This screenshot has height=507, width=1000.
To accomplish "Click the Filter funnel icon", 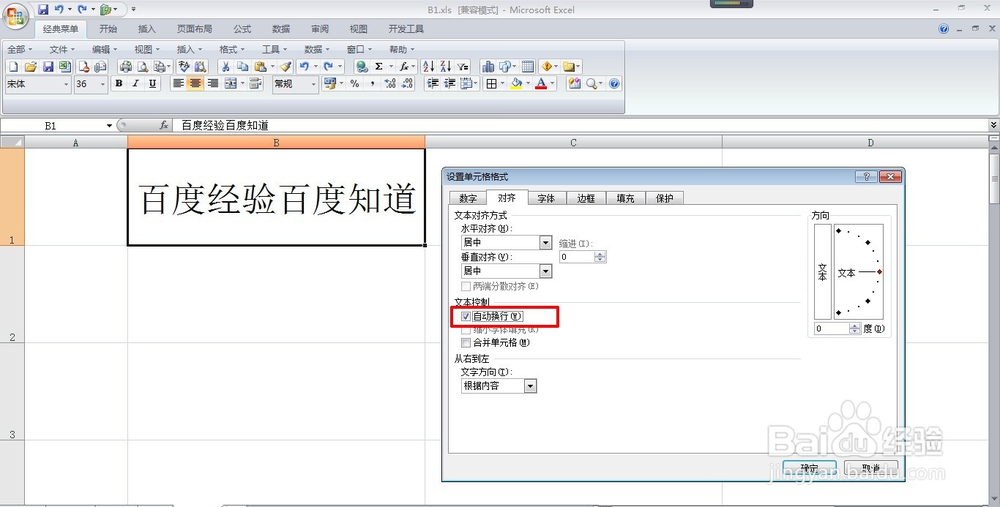I will [462, 66].
